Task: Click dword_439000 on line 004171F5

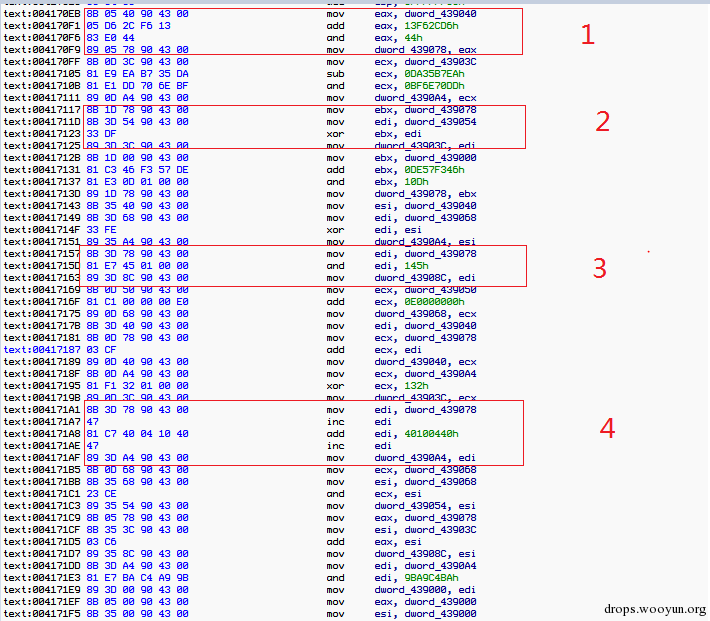Action: (440, 614)
